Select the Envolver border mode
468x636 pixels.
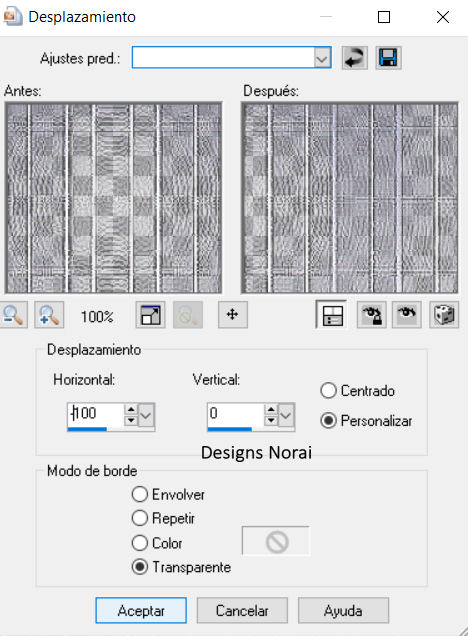tap(140, 494)
